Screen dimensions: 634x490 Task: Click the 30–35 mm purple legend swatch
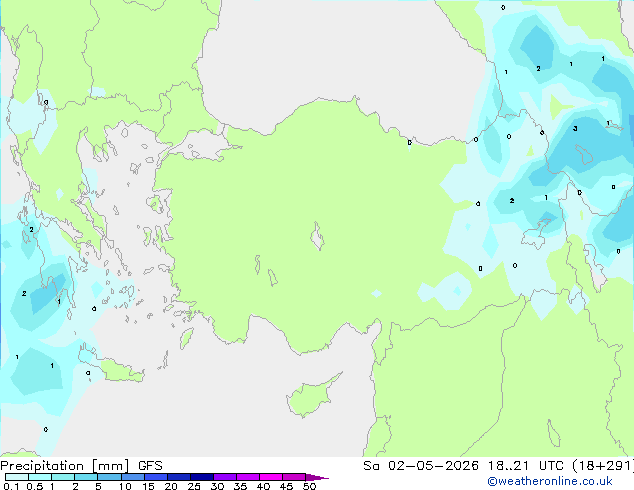225,477
